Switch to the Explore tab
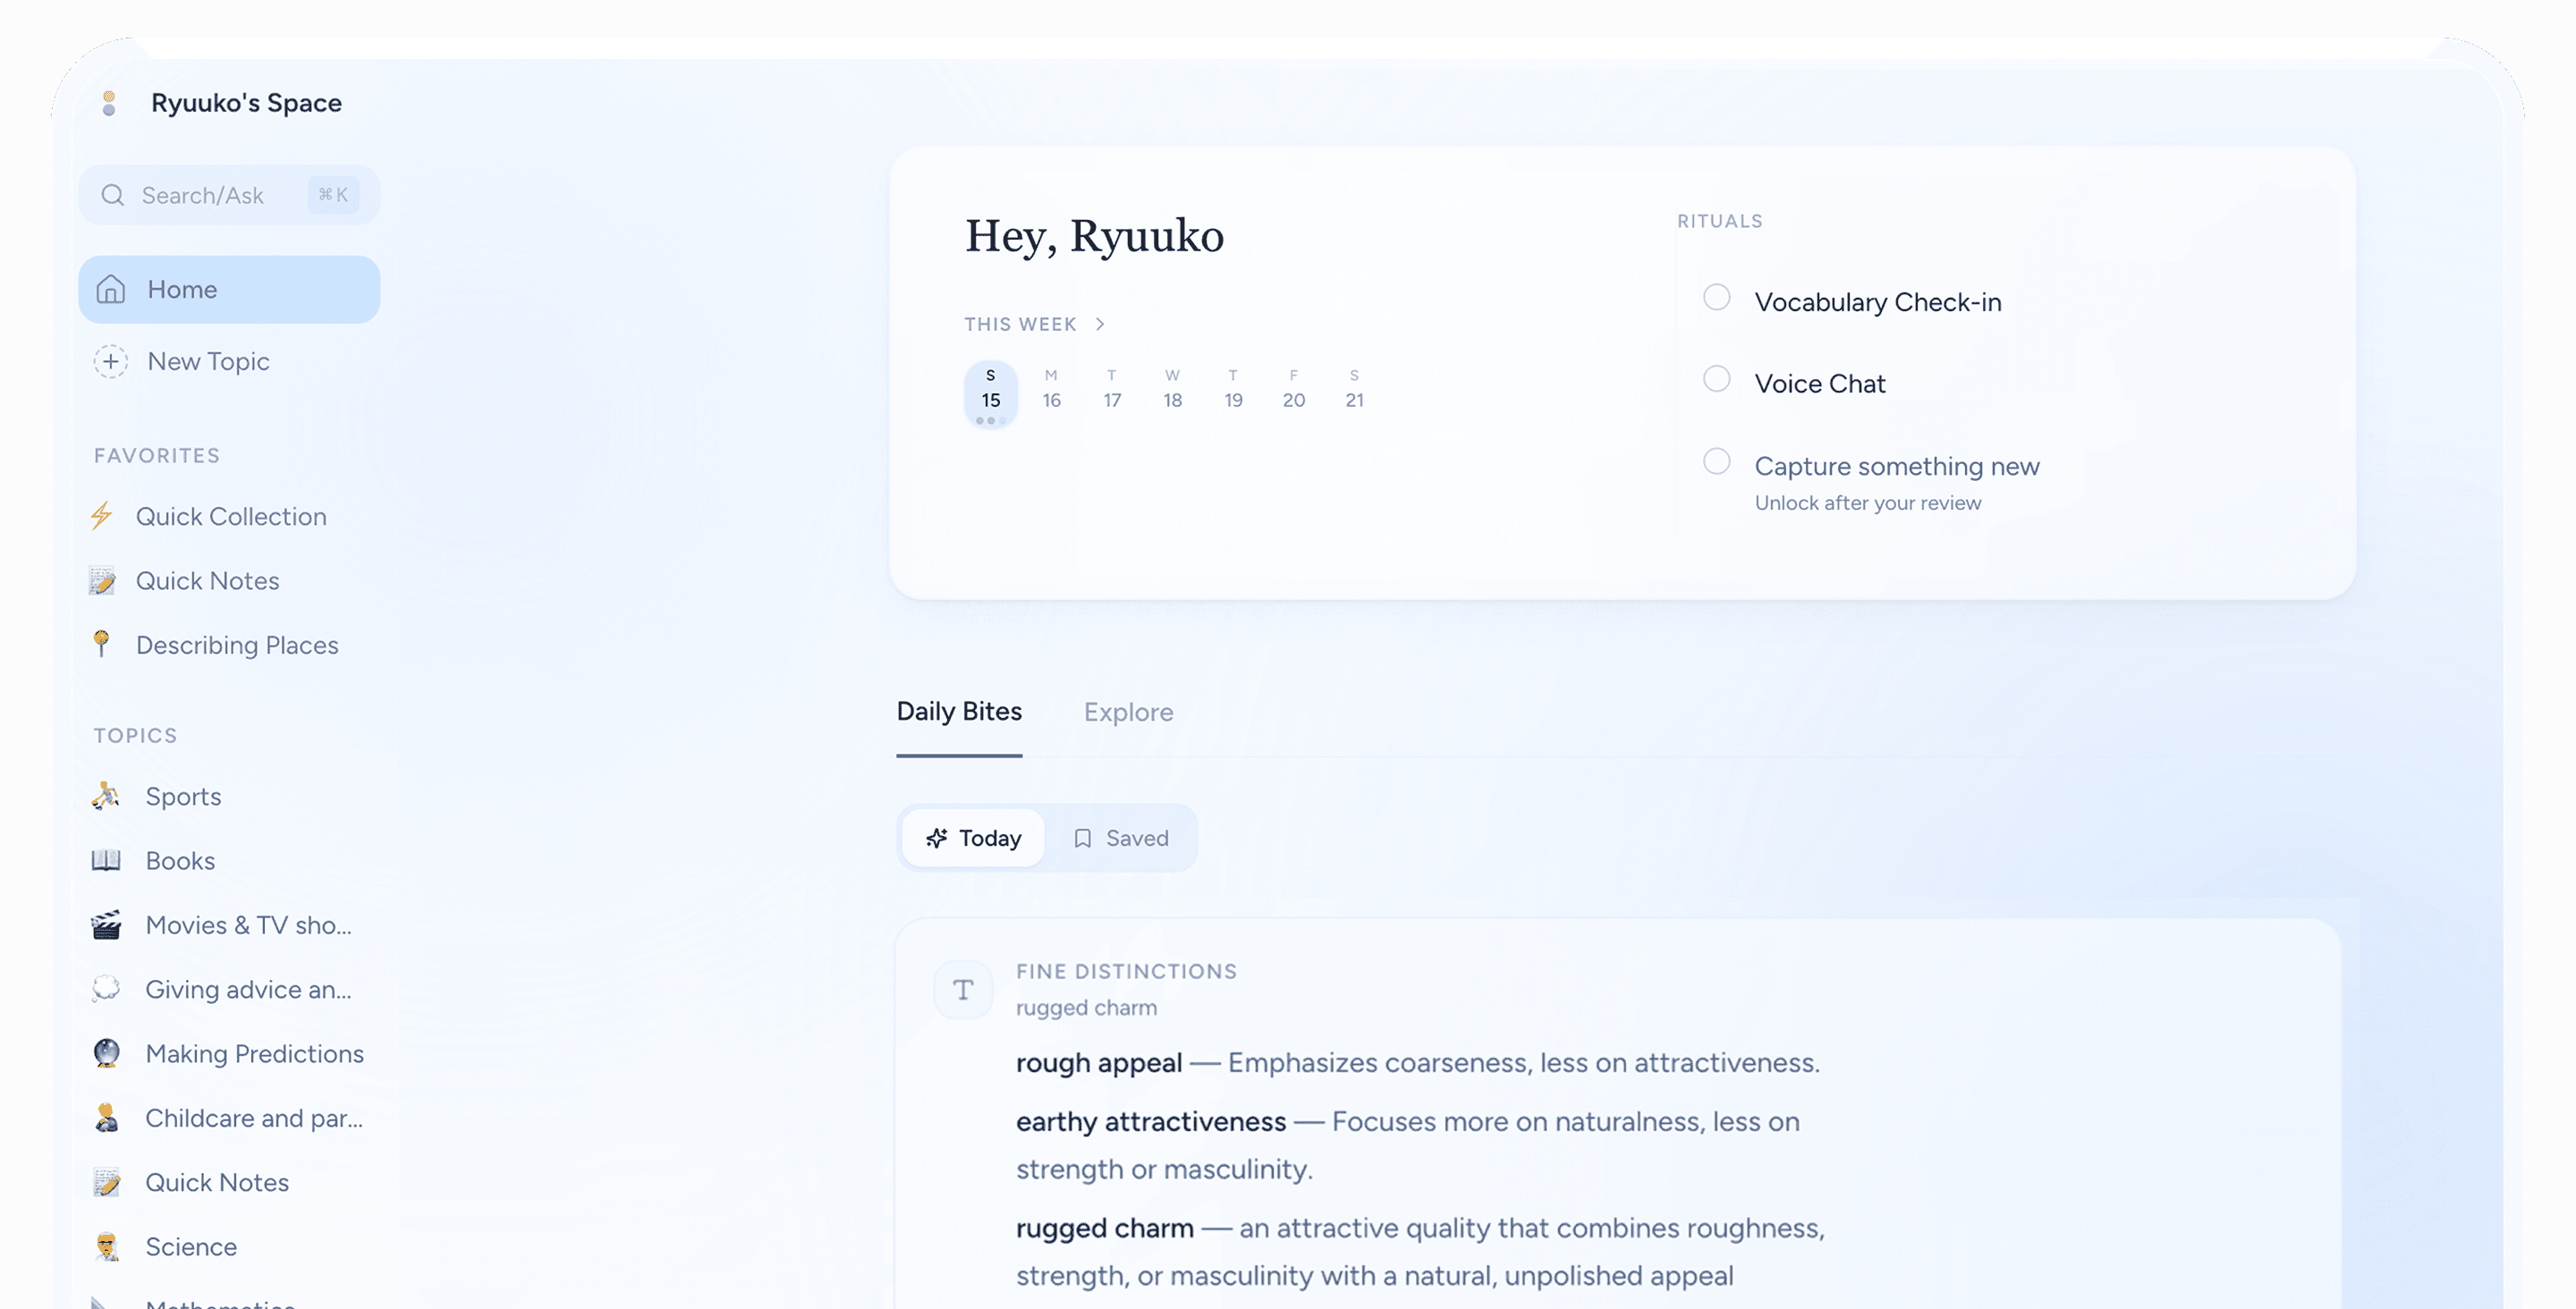 [1128, 712]
